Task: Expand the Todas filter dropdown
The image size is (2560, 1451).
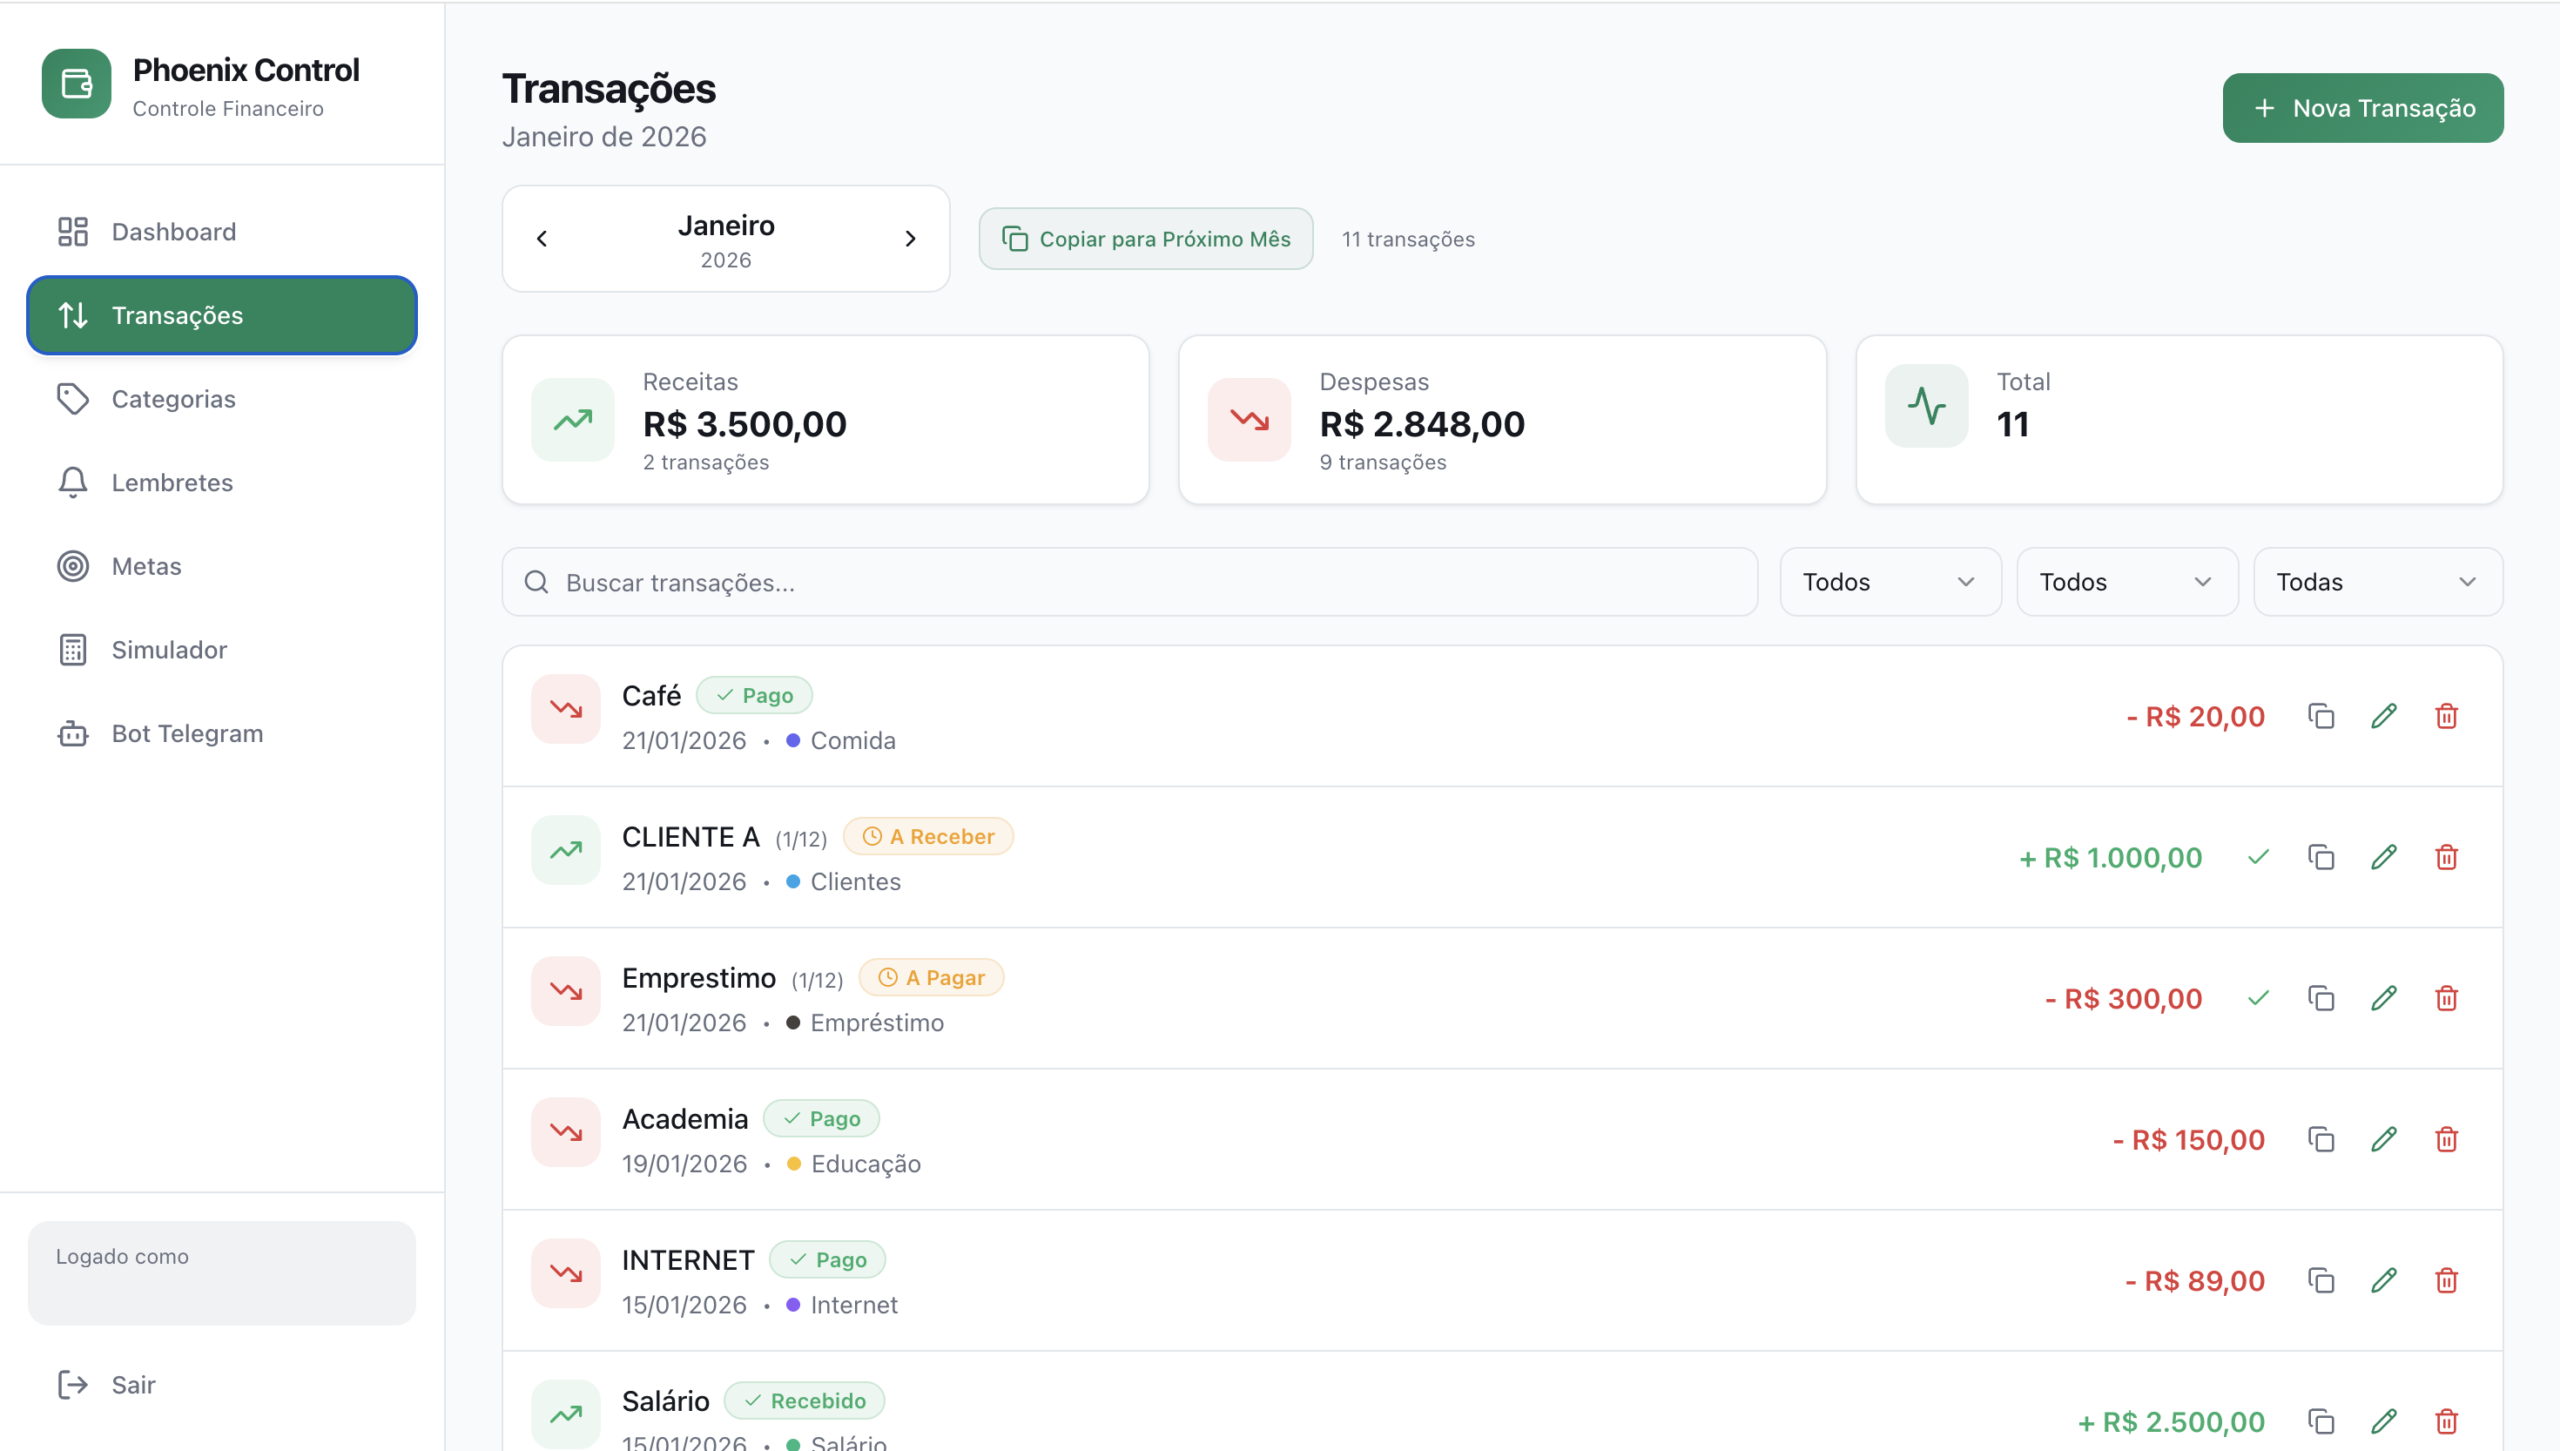Action: pos(2378,582)
